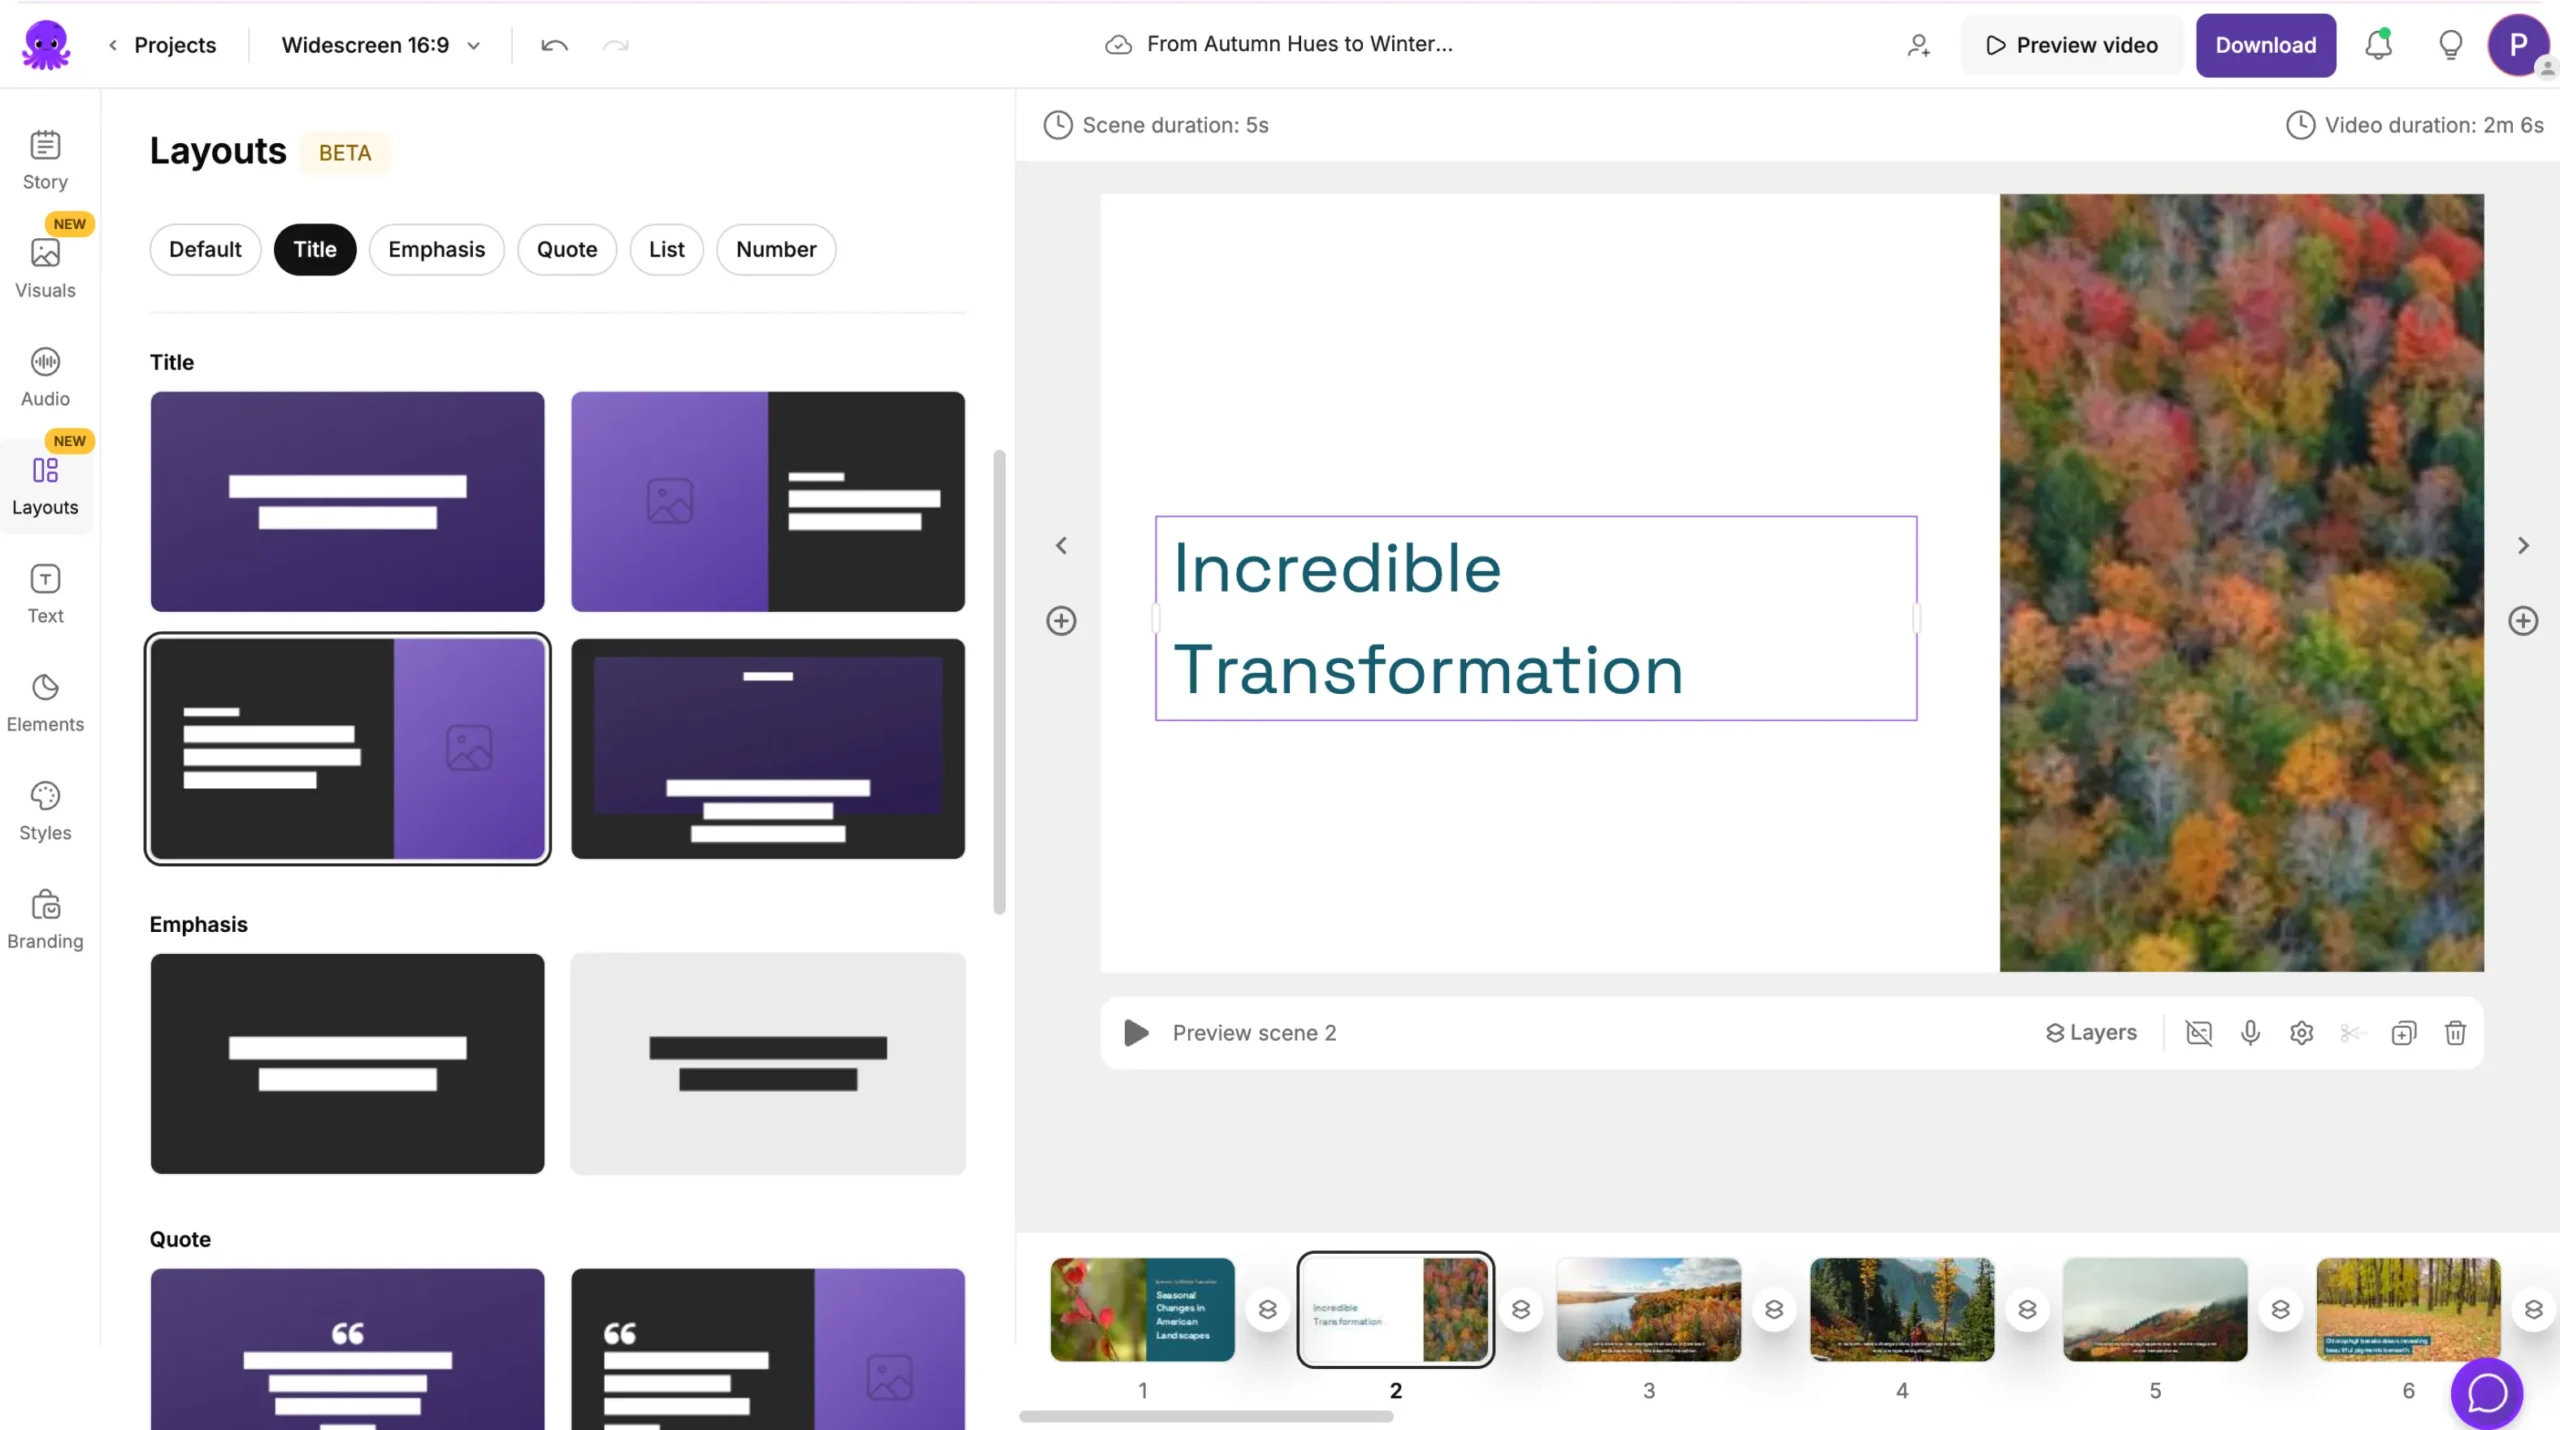Open the scene settings gear icon
2560x1430 pixels.
pos(2301,1032)
